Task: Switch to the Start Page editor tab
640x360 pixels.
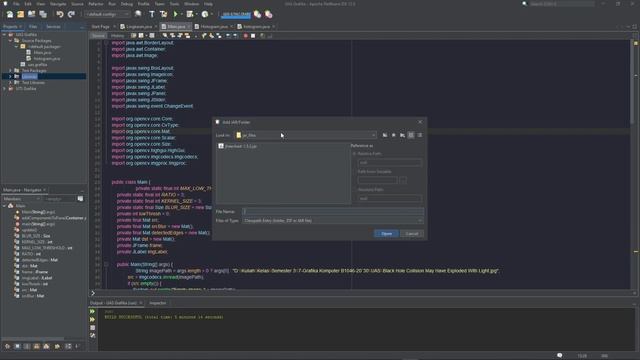Action: [x=100, y=27]
